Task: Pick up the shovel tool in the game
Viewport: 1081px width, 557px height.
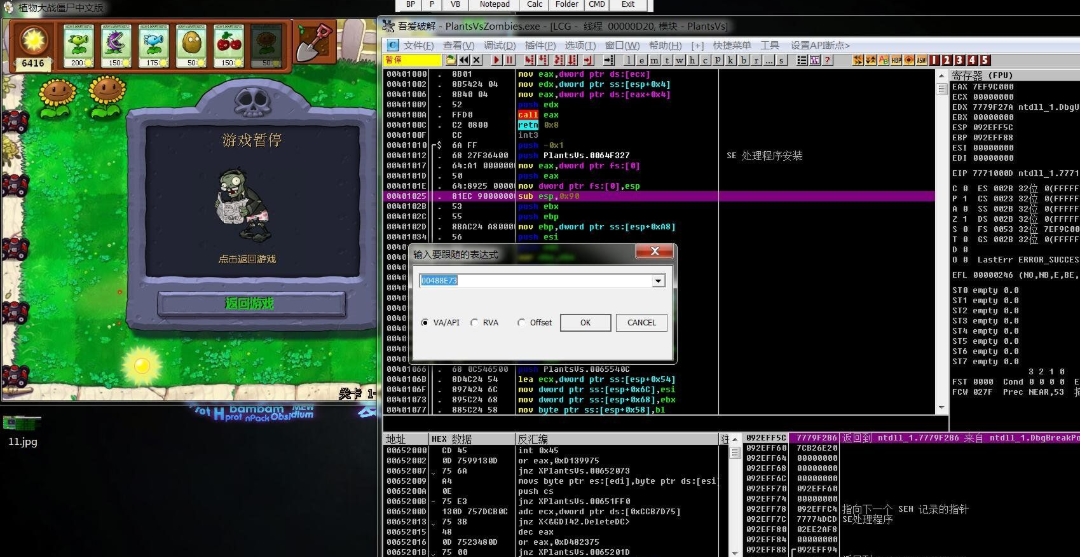Action: [x=315, y=43]
